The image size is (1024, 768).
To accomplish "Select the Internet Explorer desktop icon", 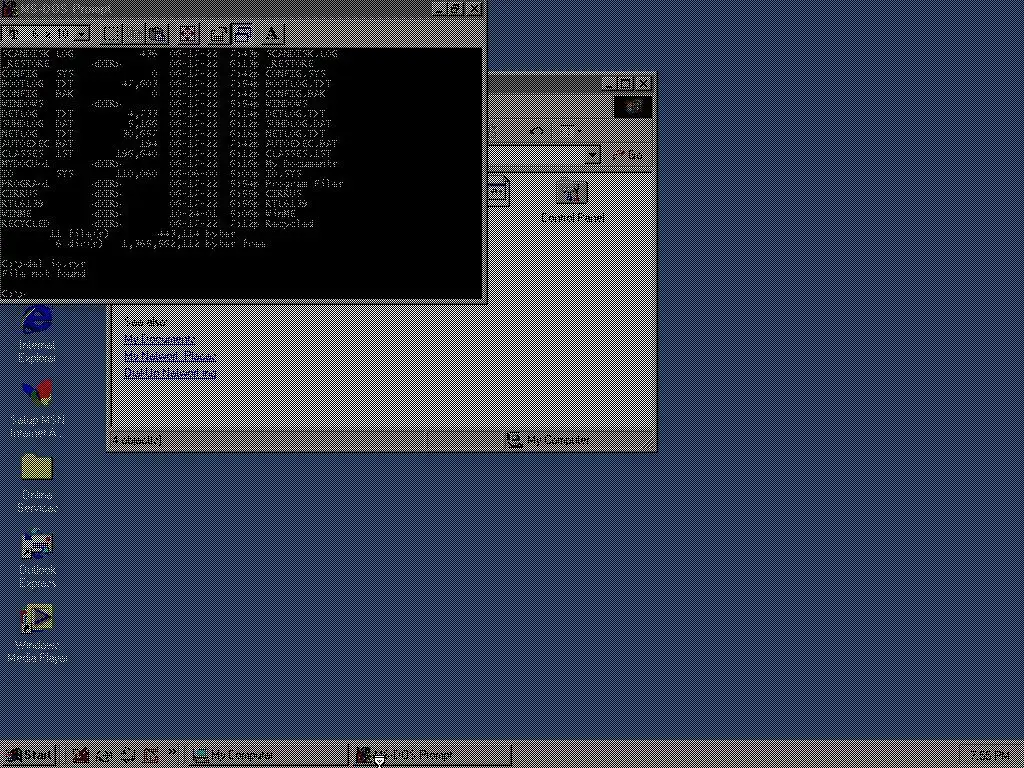I will coord(37,334).
